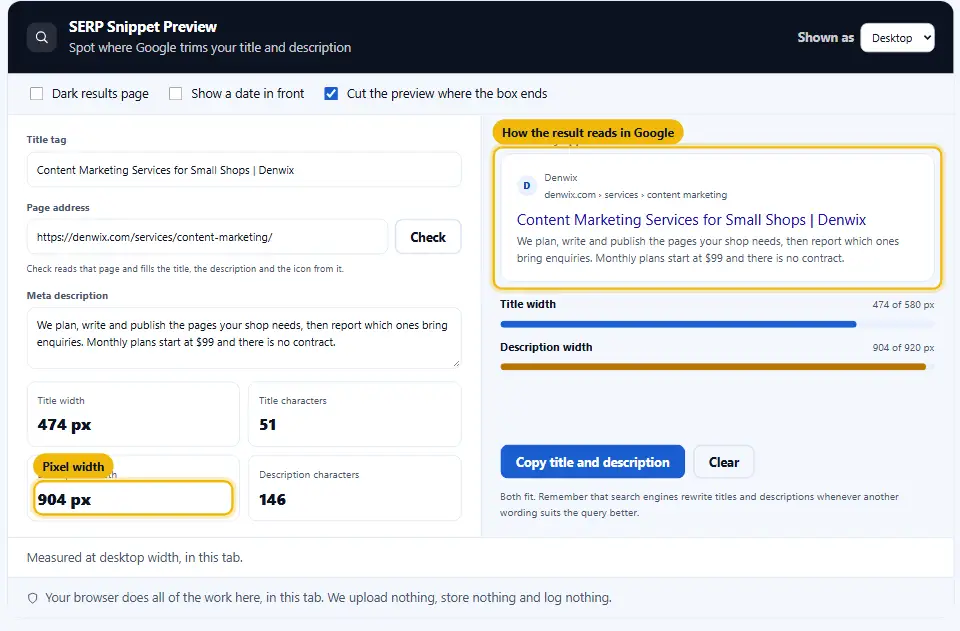The height and width of the screenshot is (631, 960).
Task: Click the magnifier search icon in the header
Action: tap(42, 37)
